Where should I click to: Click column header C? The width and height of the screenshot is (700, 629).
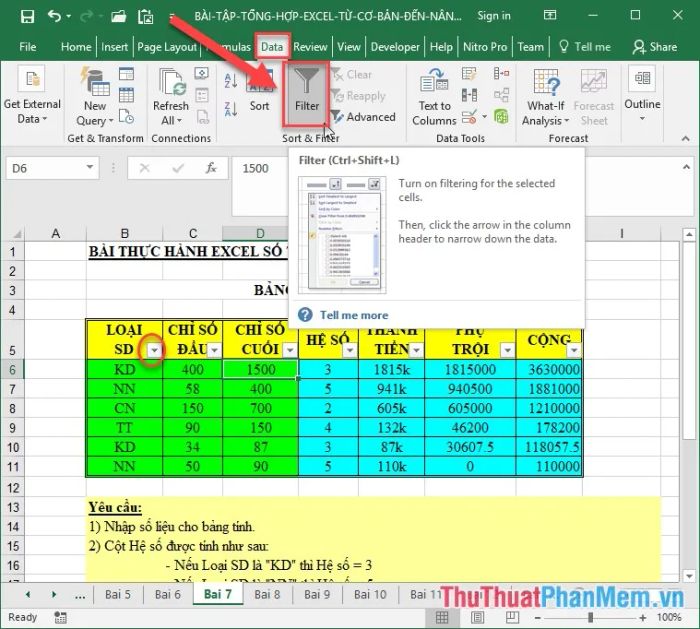point(193,233)
